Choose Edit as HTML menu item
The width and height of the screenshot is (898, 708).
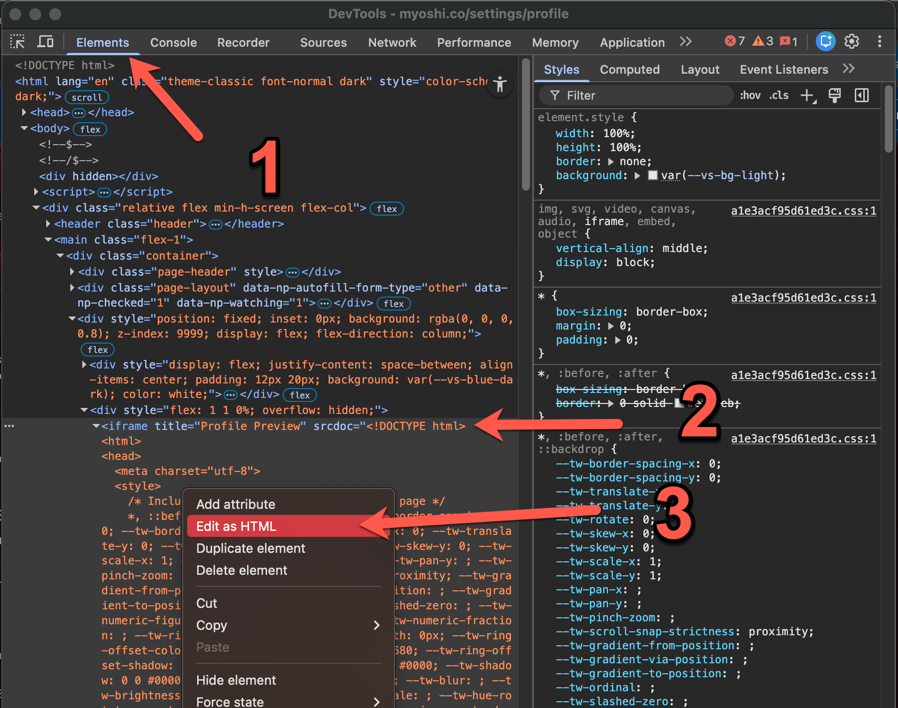click(288, 526)
